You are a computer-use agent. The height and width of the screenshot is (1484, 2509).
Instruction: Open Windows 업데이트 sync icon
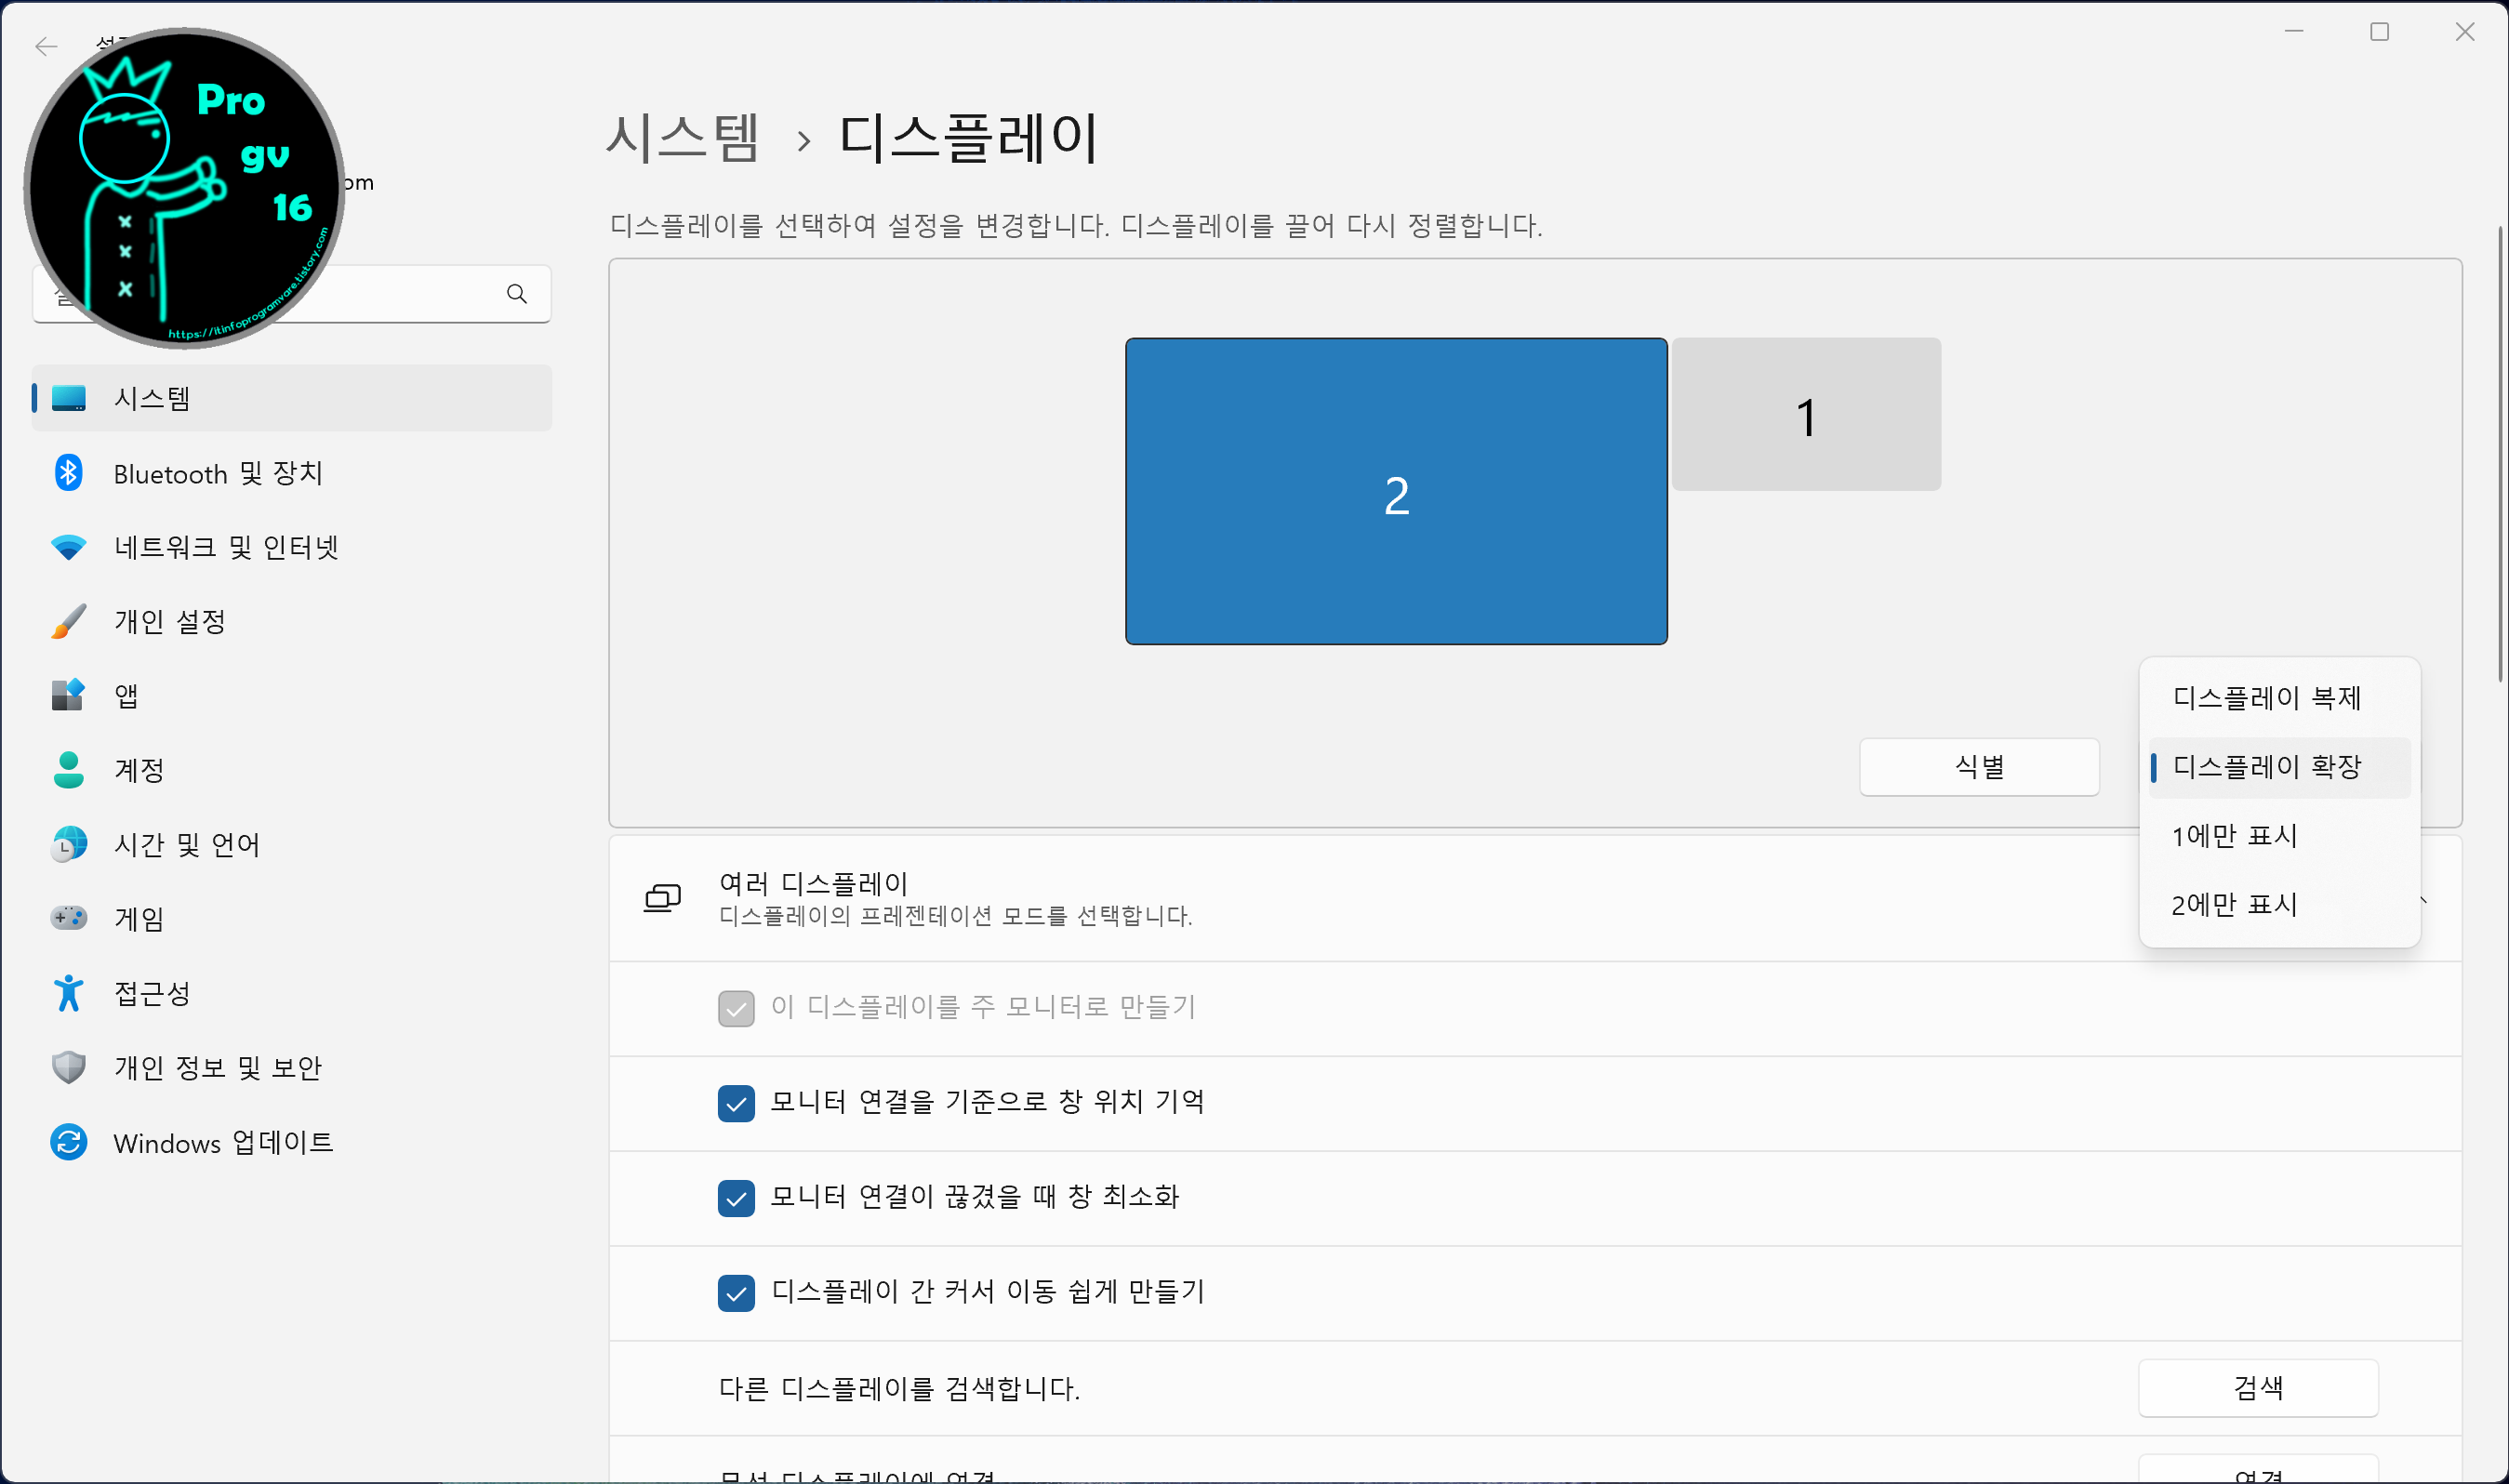tap(68, 1142)
